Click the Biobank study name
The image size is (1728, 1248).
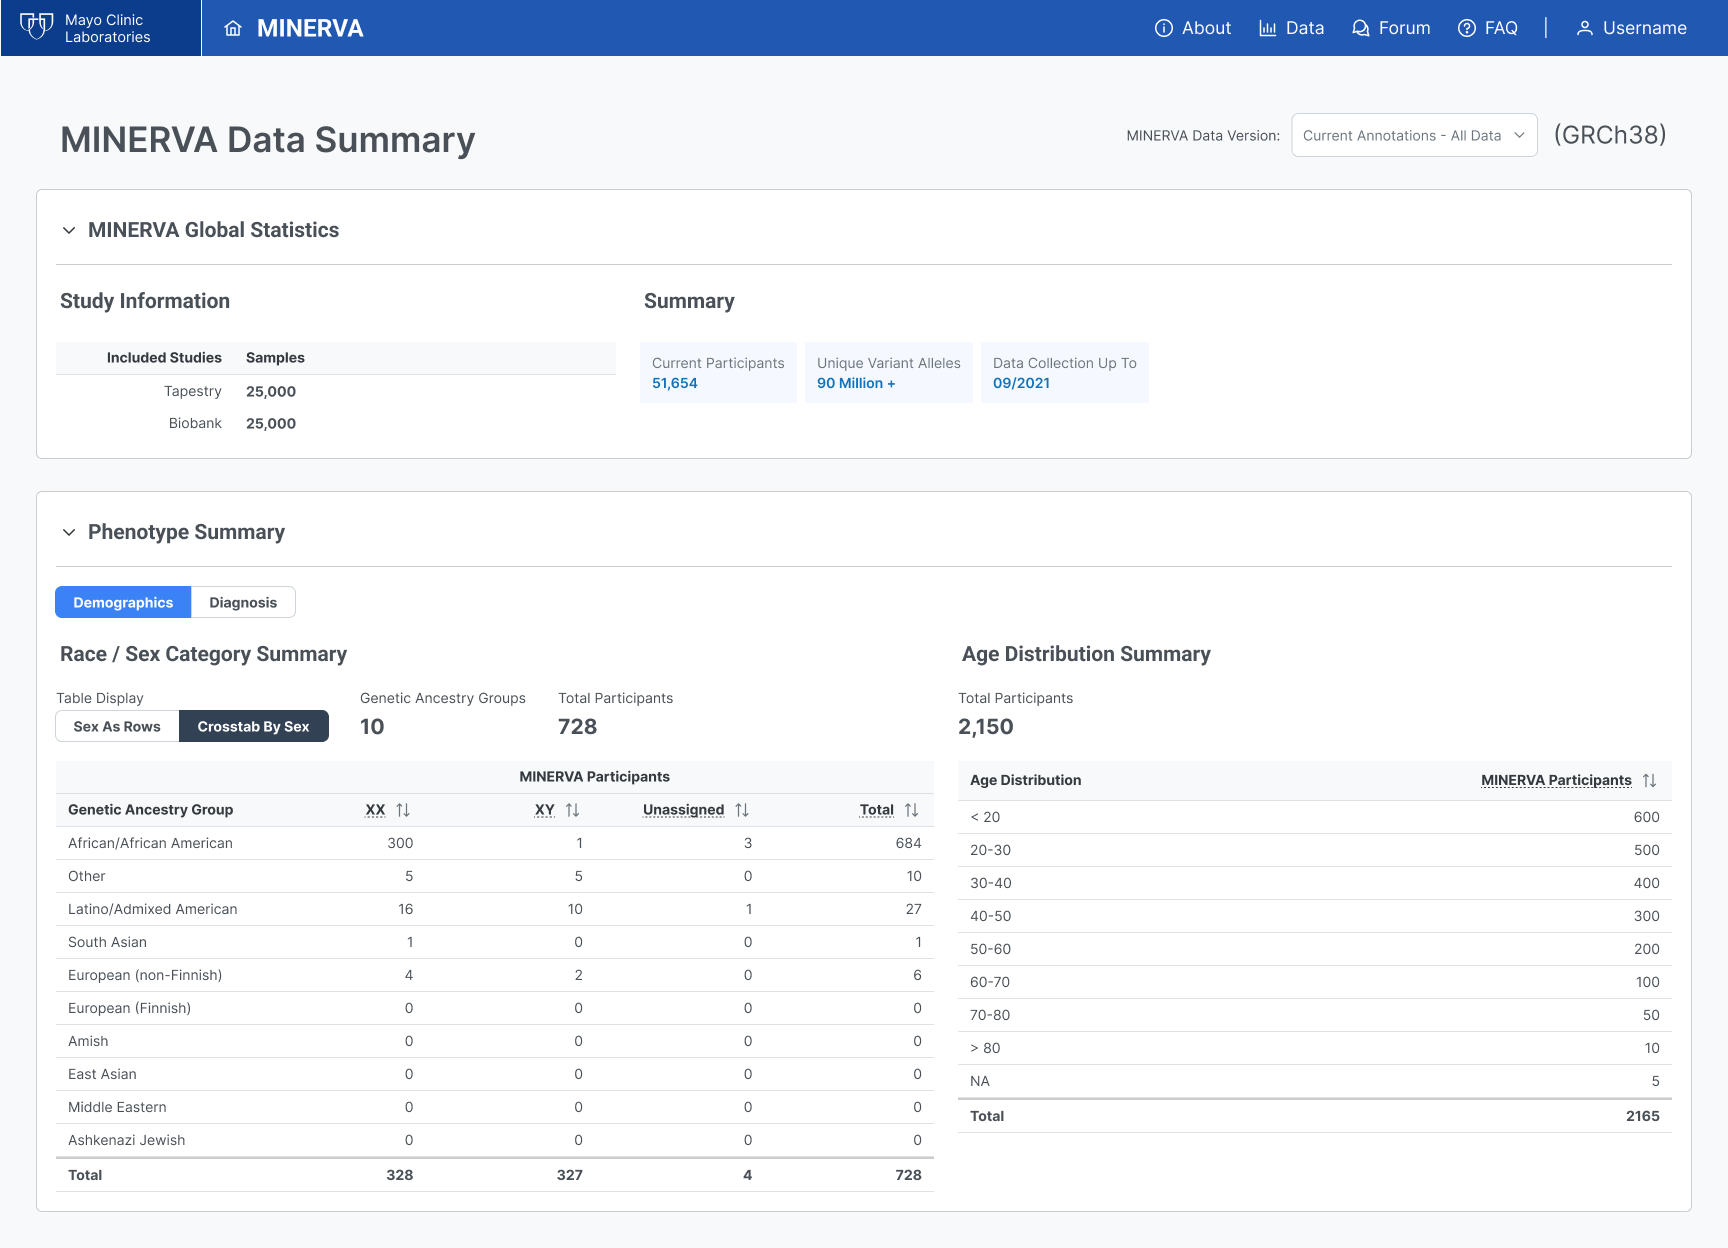point(195,423)
